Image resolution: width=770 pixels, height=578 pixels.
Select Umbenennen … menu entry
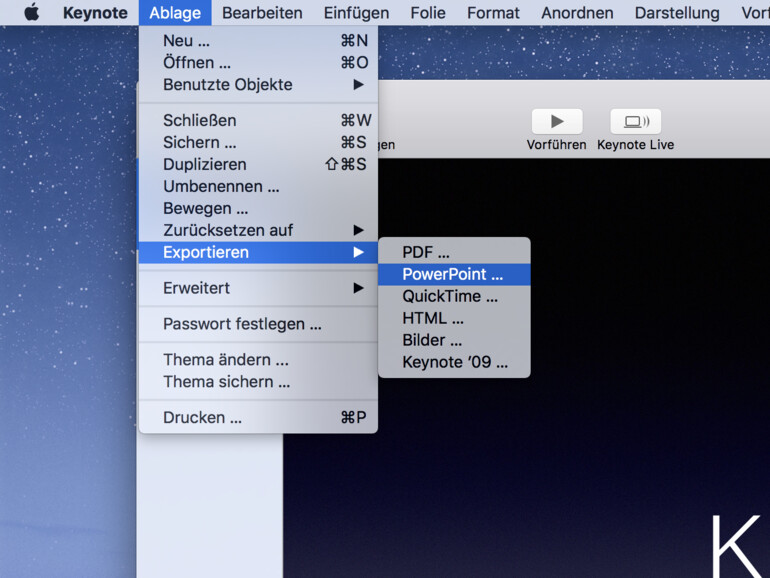pos(258,187)
